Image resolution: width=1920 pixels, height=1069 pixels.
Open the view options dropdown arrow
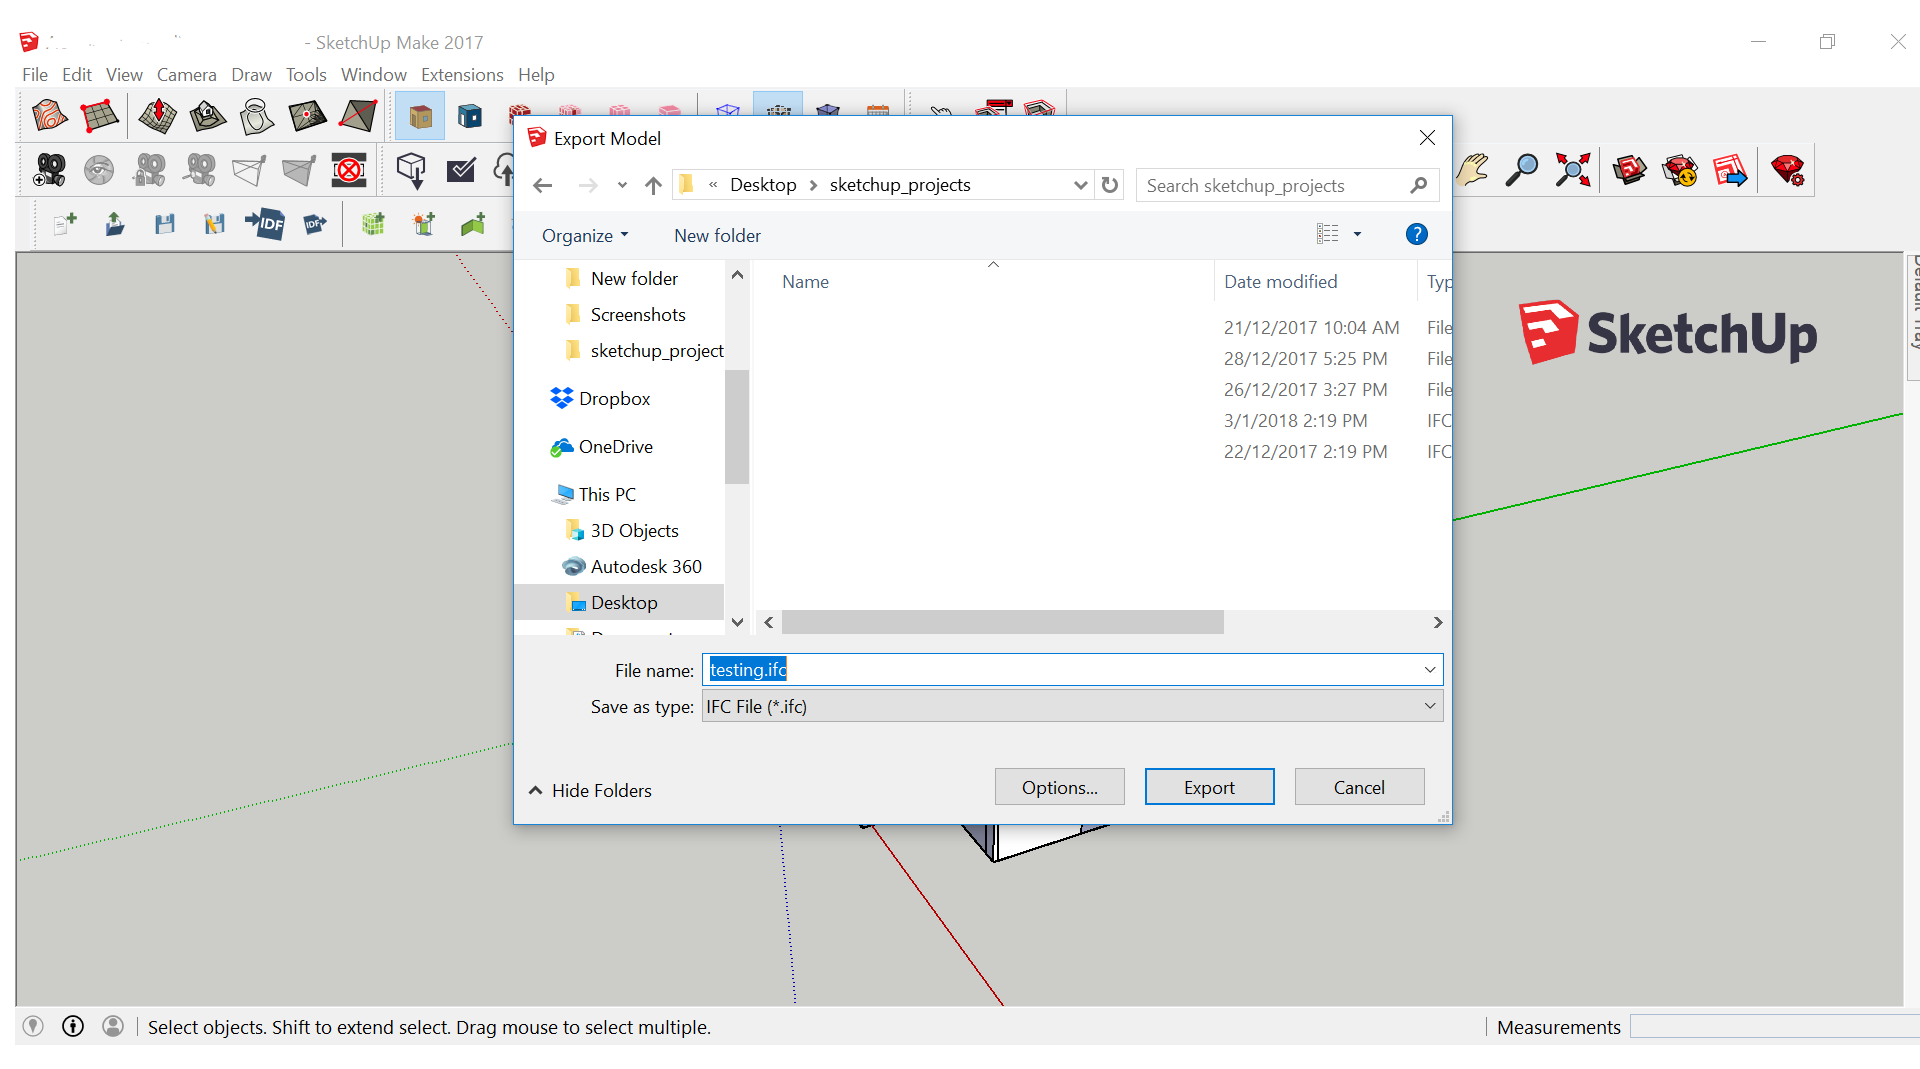[1357, 234]
